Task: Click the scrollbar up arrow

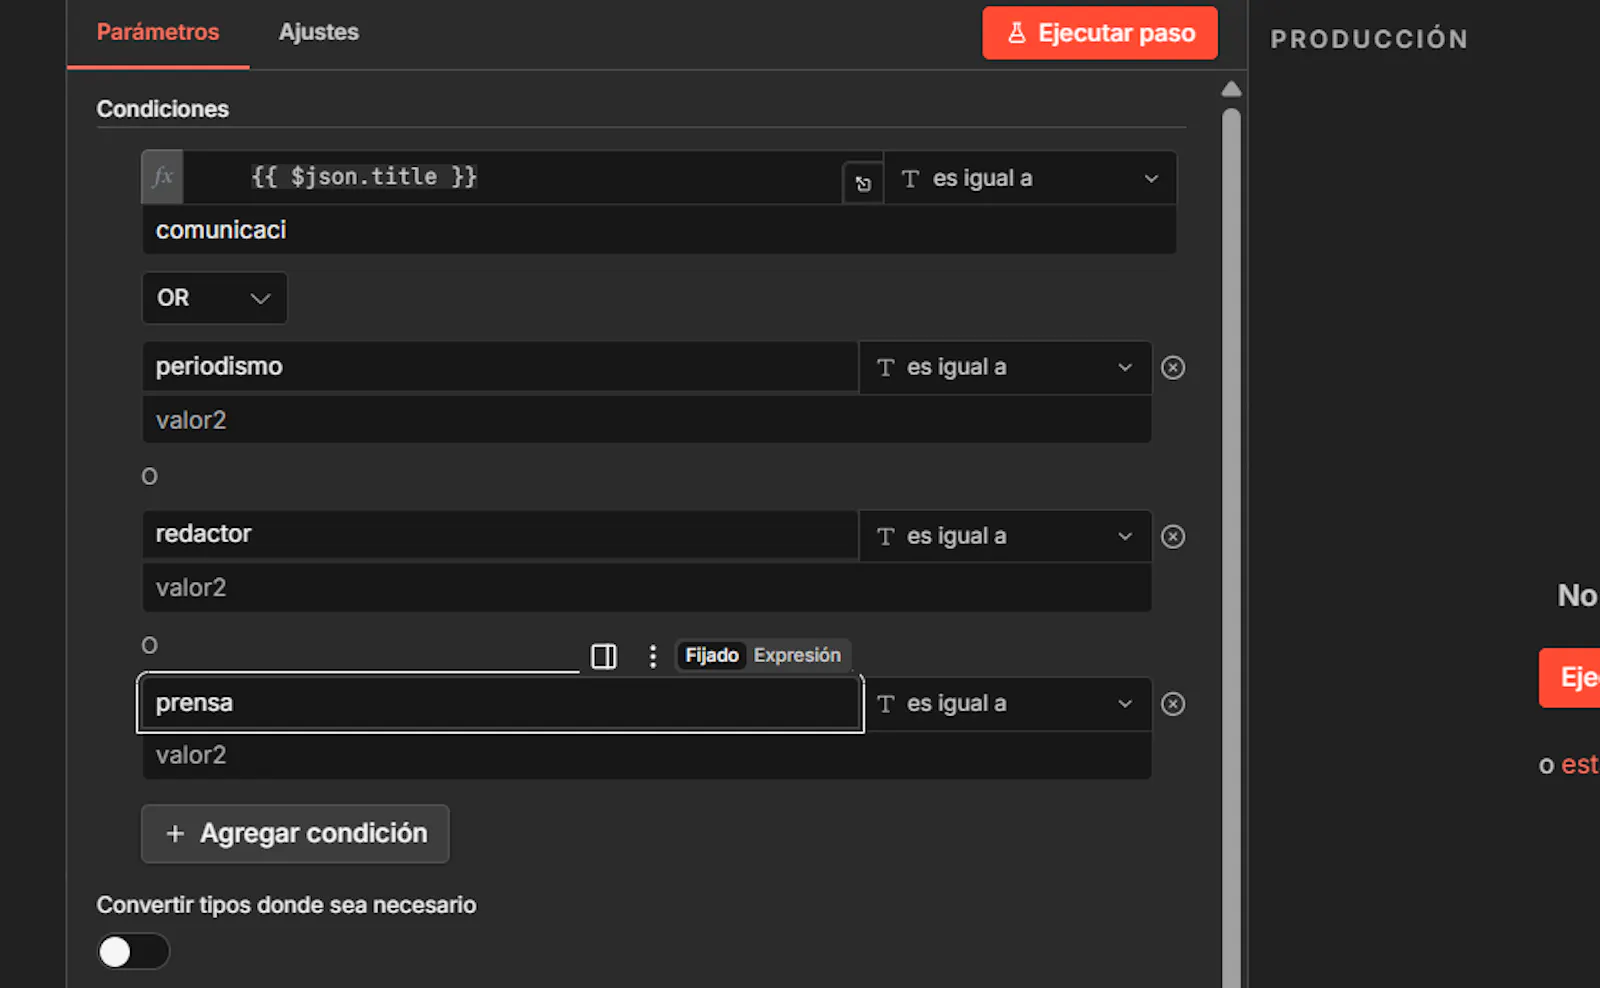Action: (x=1232, y=89)
